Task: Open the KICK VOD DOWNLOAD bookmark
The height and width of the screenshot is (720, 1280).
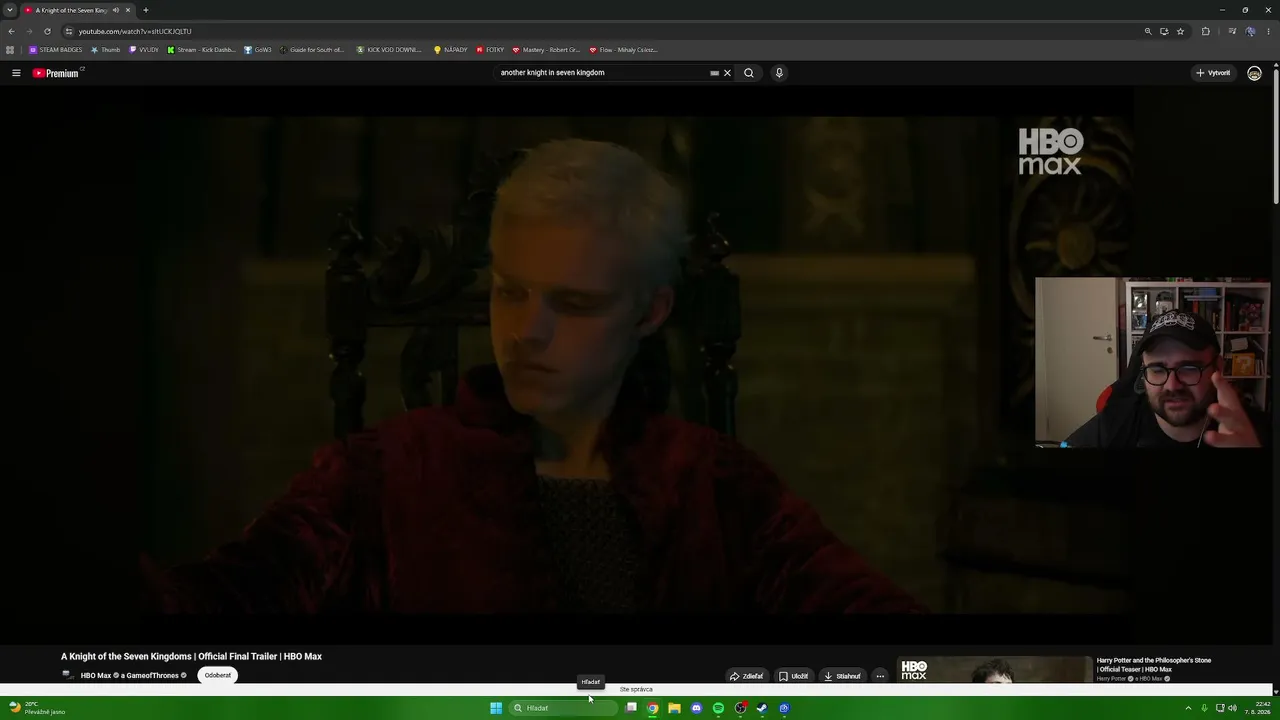Action: pos(389,50)
